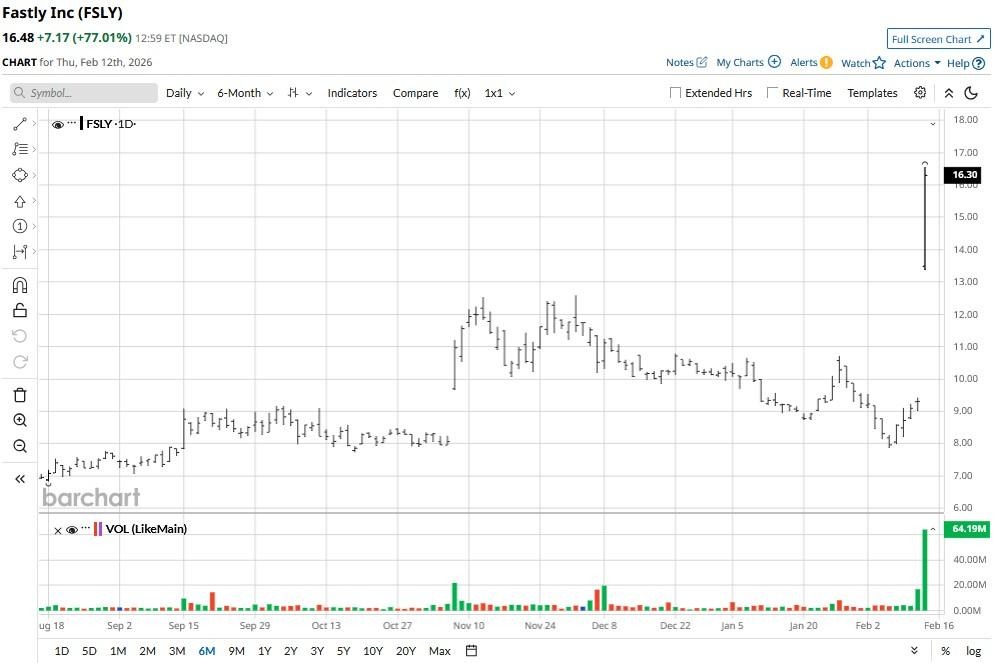The height and width of the screenshot is (663, 994).
Task: Select the 20Y time range
Action: click(x=406, y=651)
